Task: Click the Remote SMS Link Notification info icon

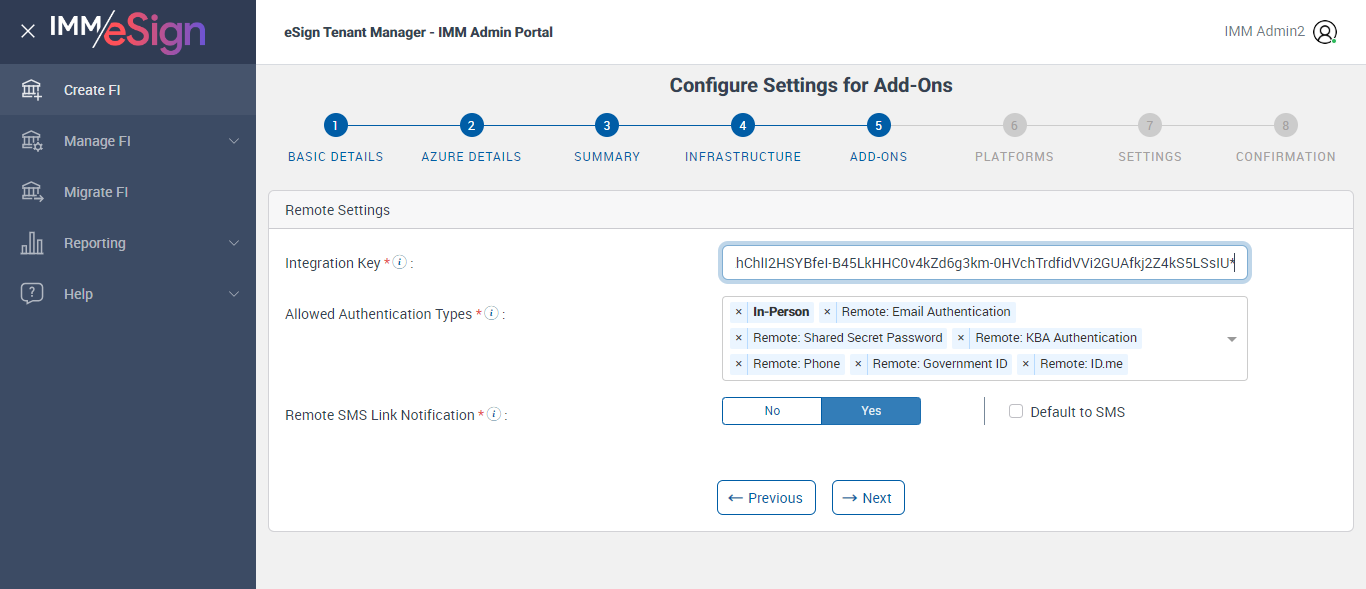Action: (x=494, y=414)
